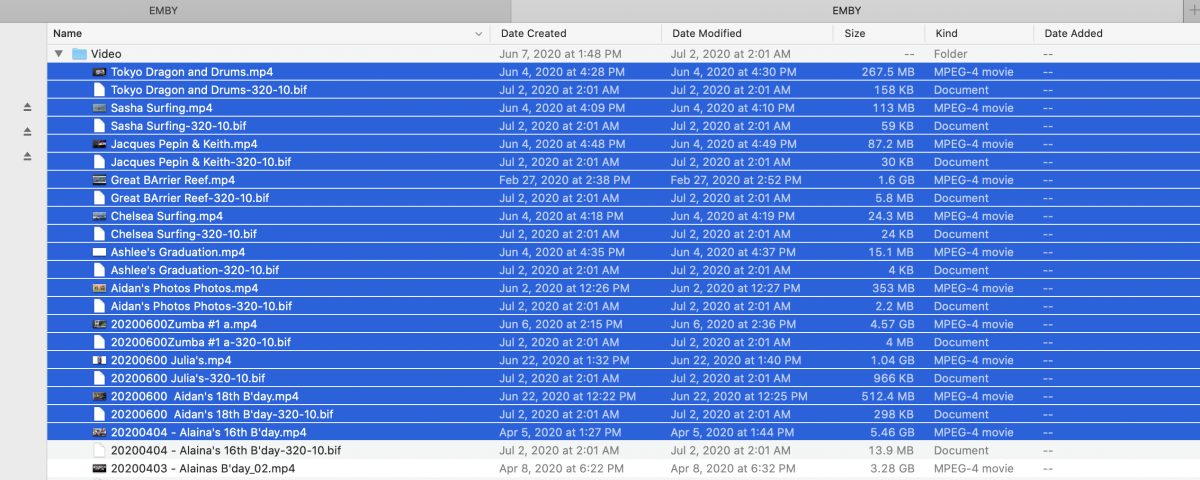Click the 13.9 MB size value
This screenshot has height=480, width=1200.
click(892, 450)
